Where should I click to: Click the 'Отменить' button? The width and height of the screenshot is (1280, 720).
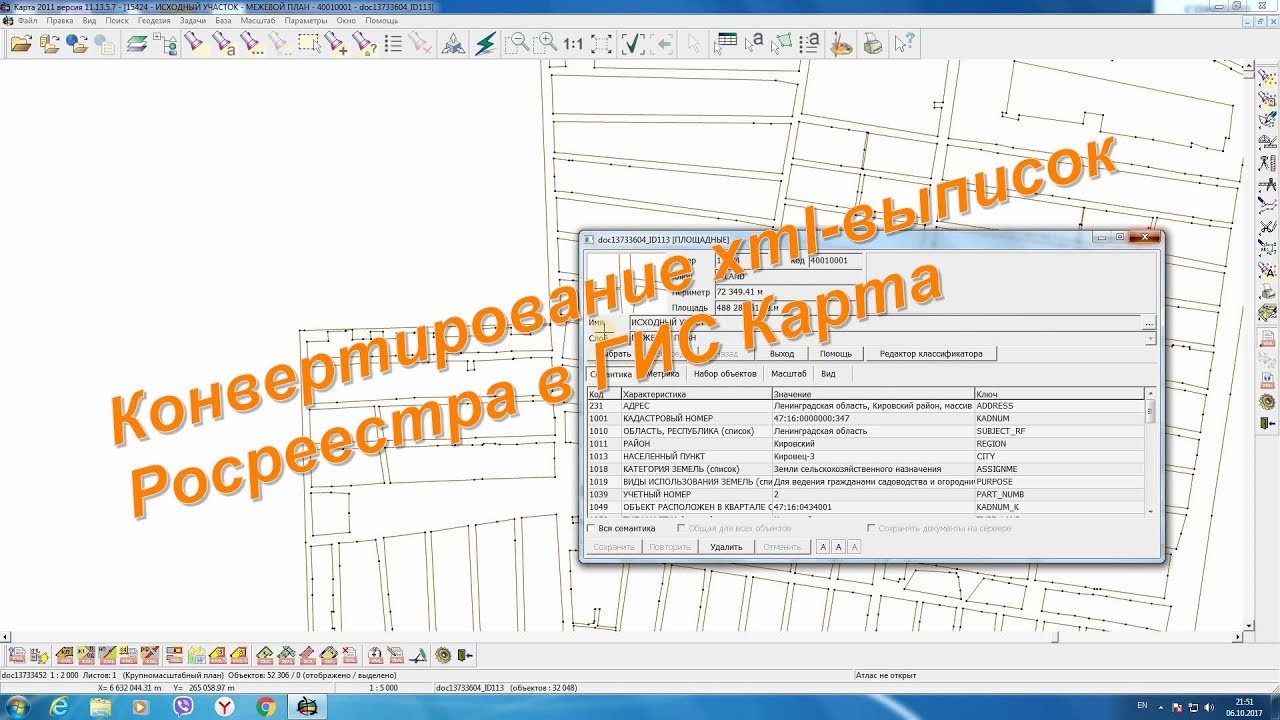pos(782,547)
